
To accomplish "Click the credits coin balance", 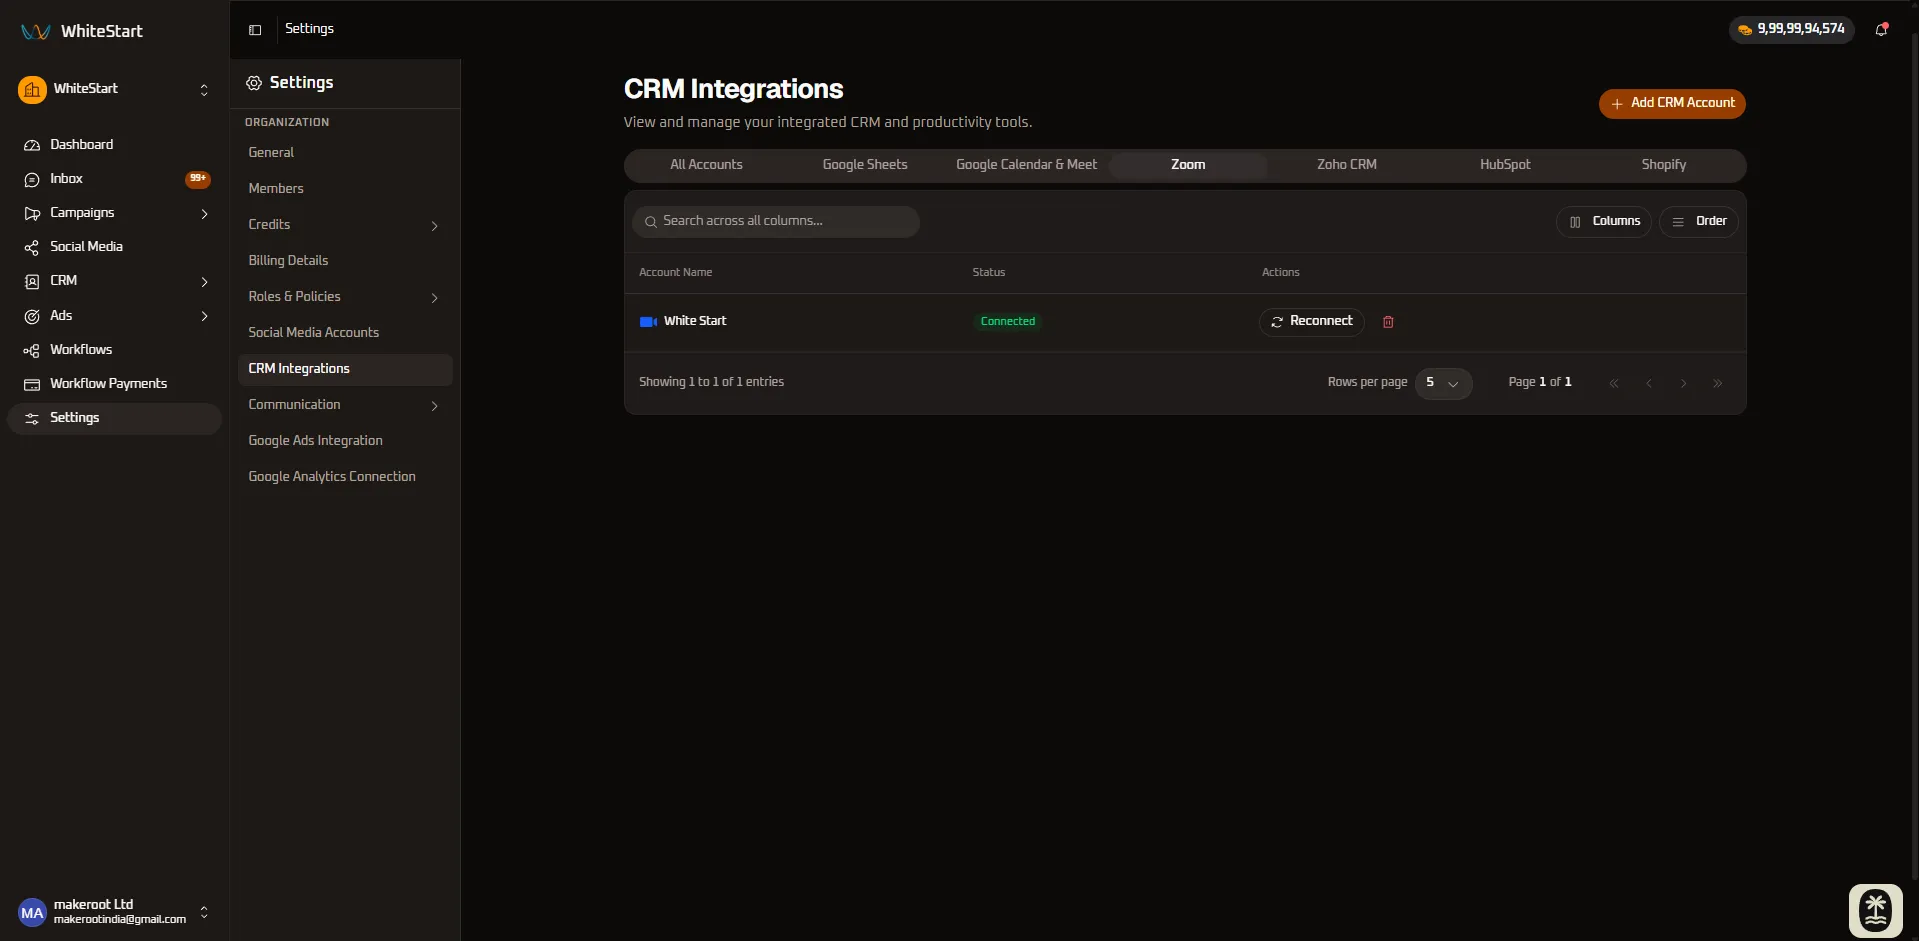I will click(x=1791, y=29).
